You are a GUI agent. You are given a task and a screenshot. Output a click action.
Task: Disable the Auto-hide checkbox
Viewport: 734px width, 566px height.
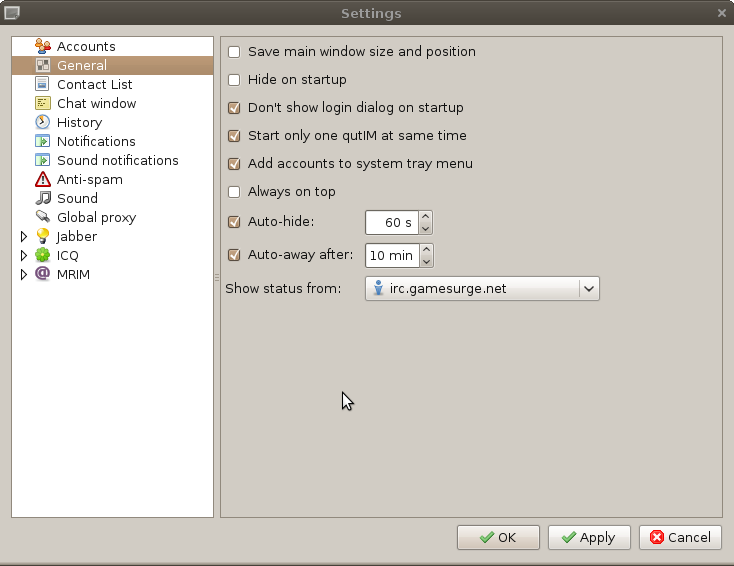pos(234,222)
